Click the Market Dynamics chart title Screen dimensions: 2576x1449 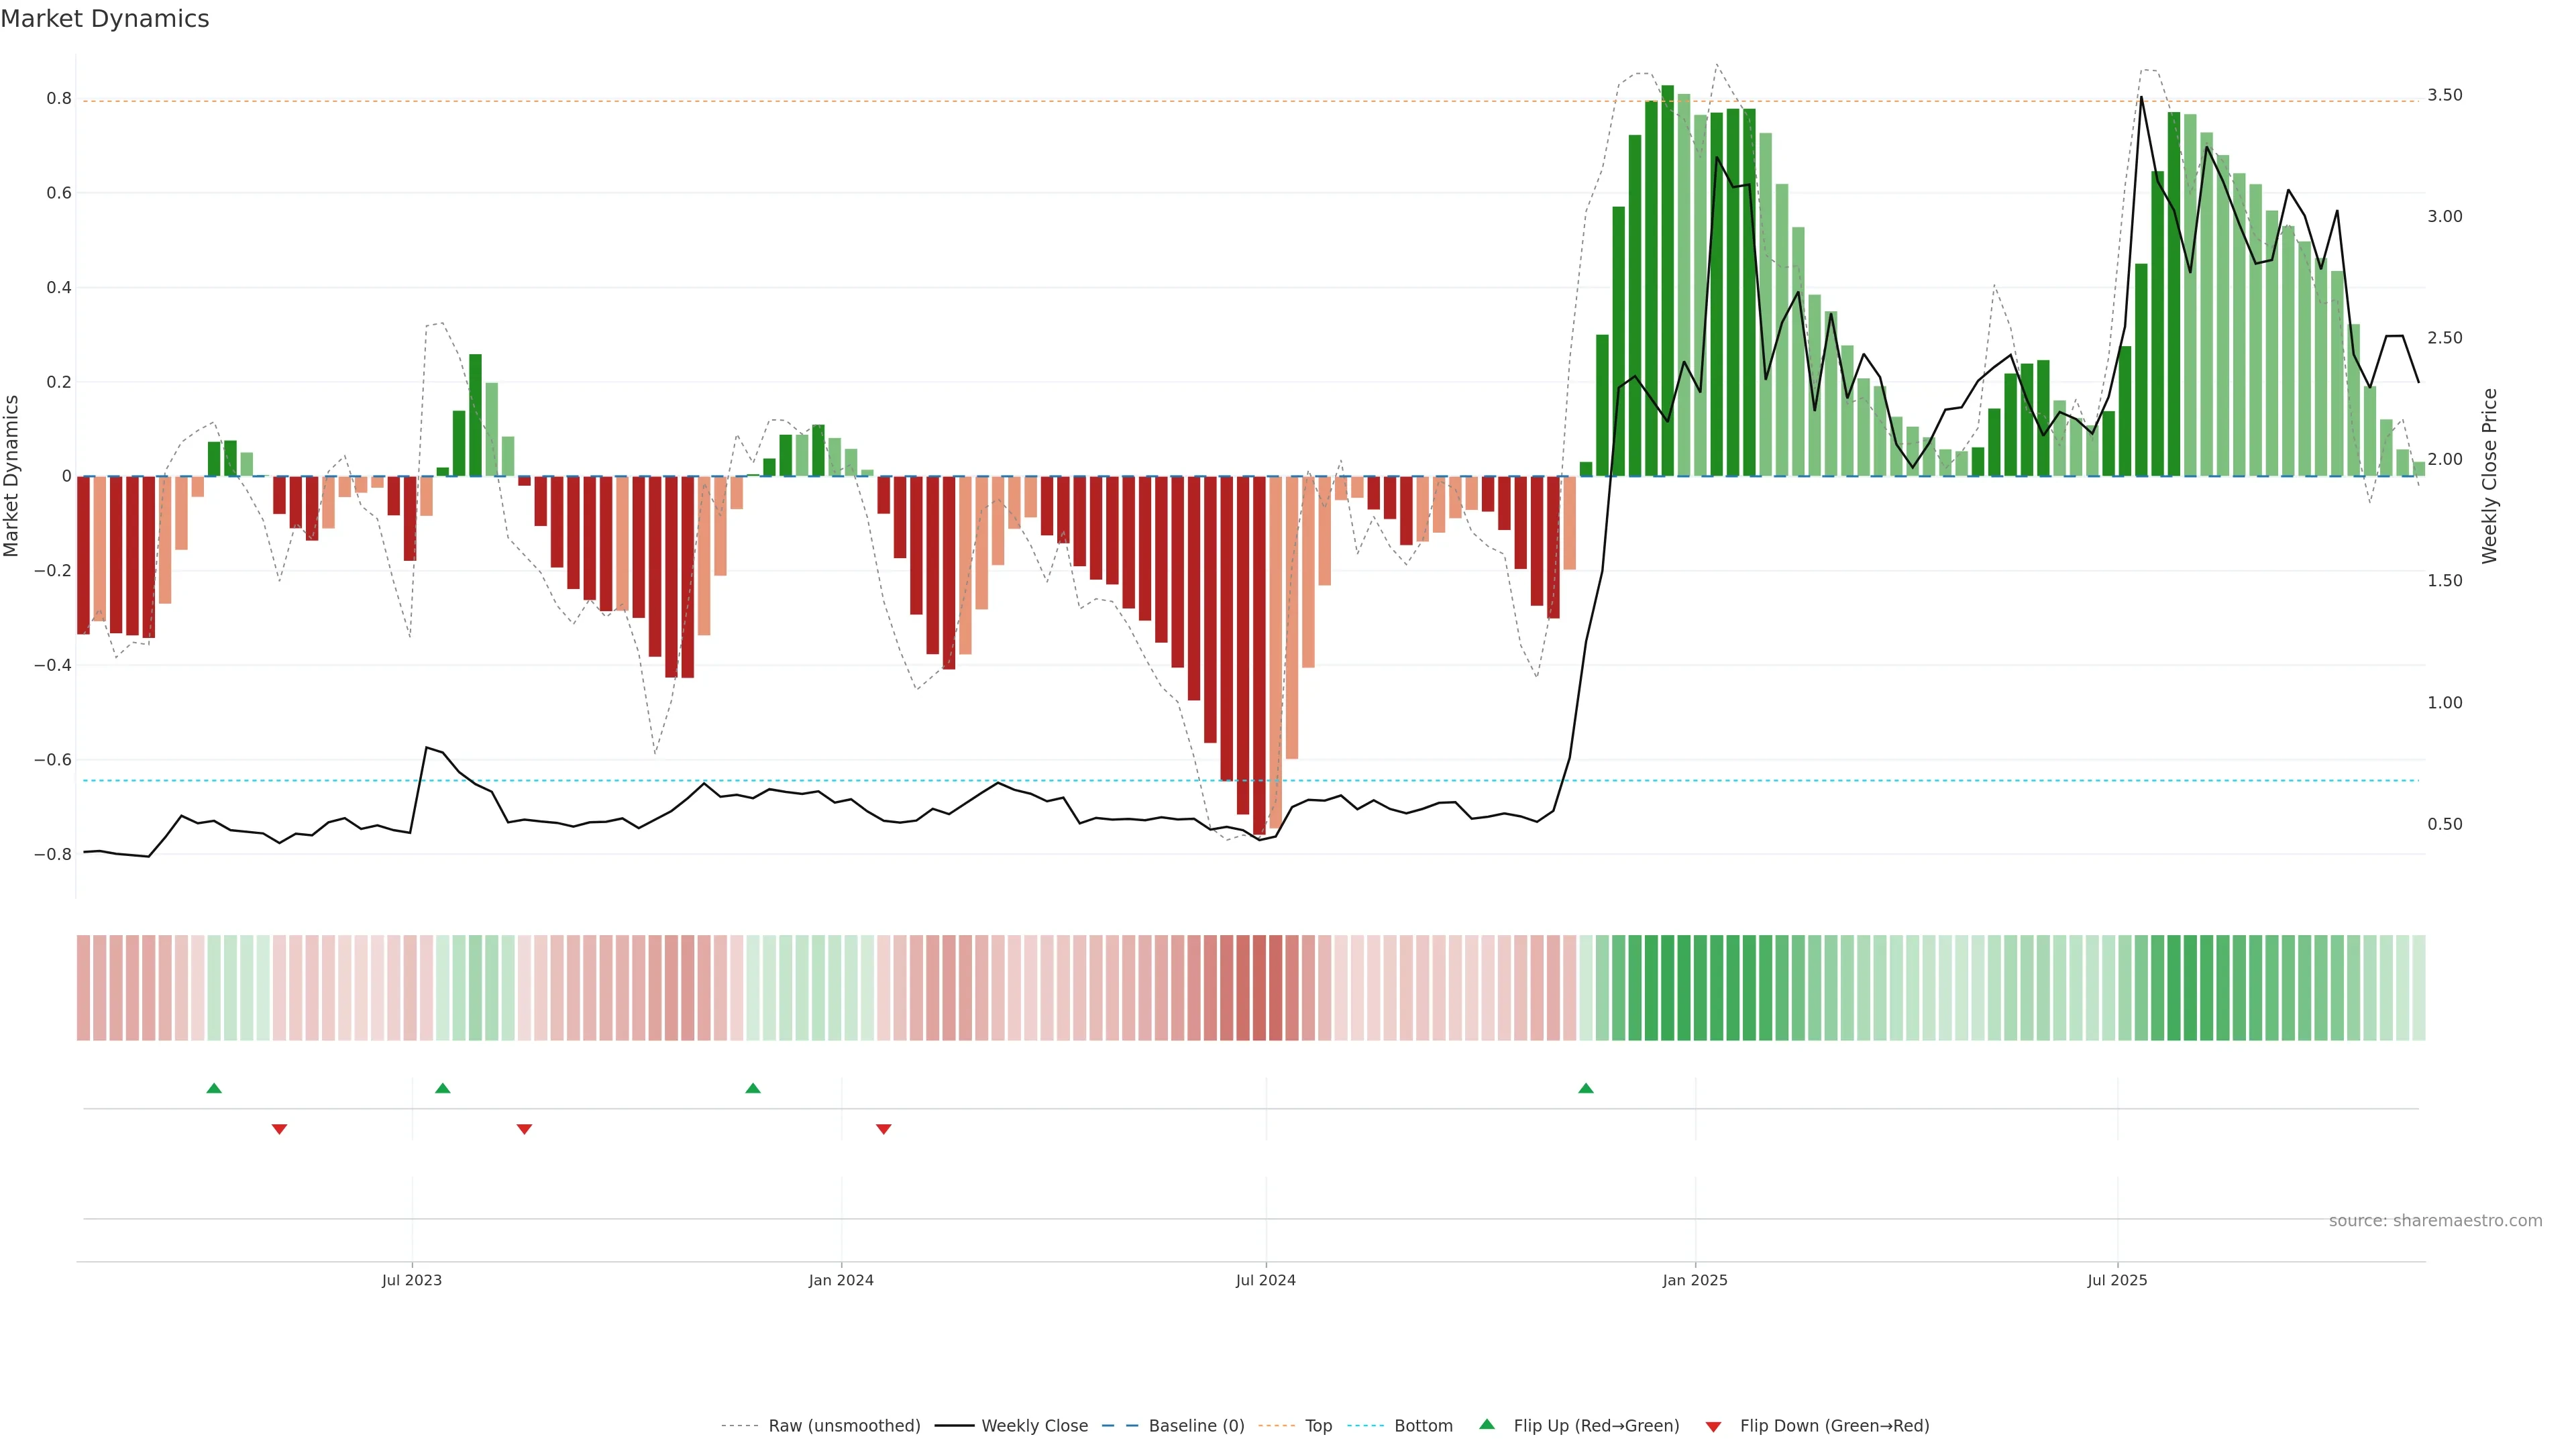[105, 19]
